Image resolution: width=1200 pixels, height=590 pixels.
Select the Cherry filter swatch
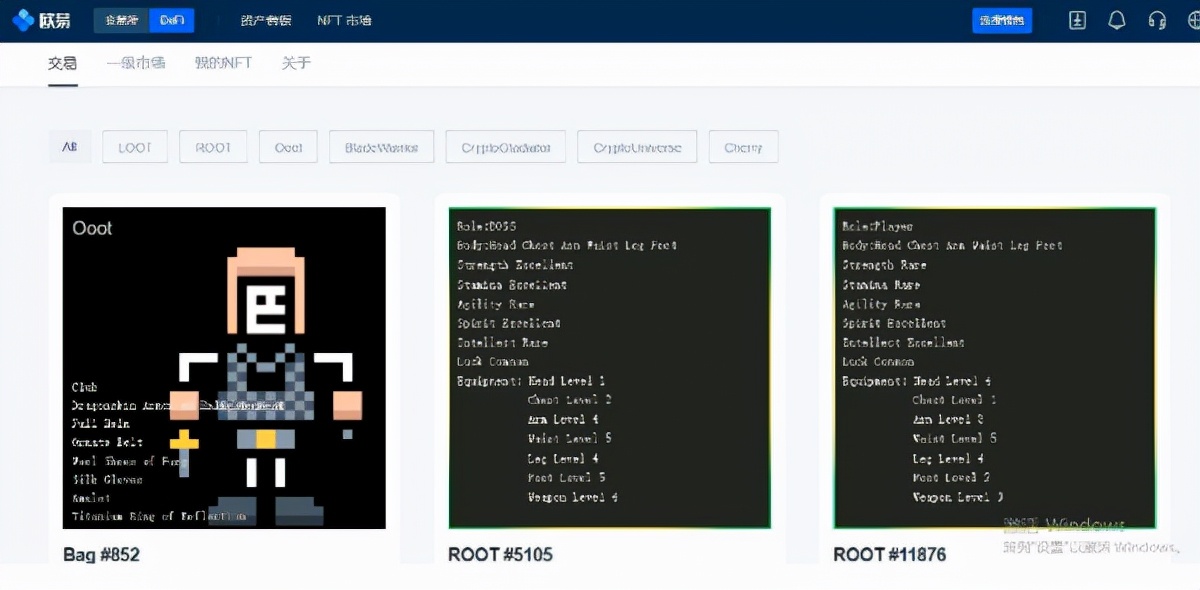coord(743,146)
